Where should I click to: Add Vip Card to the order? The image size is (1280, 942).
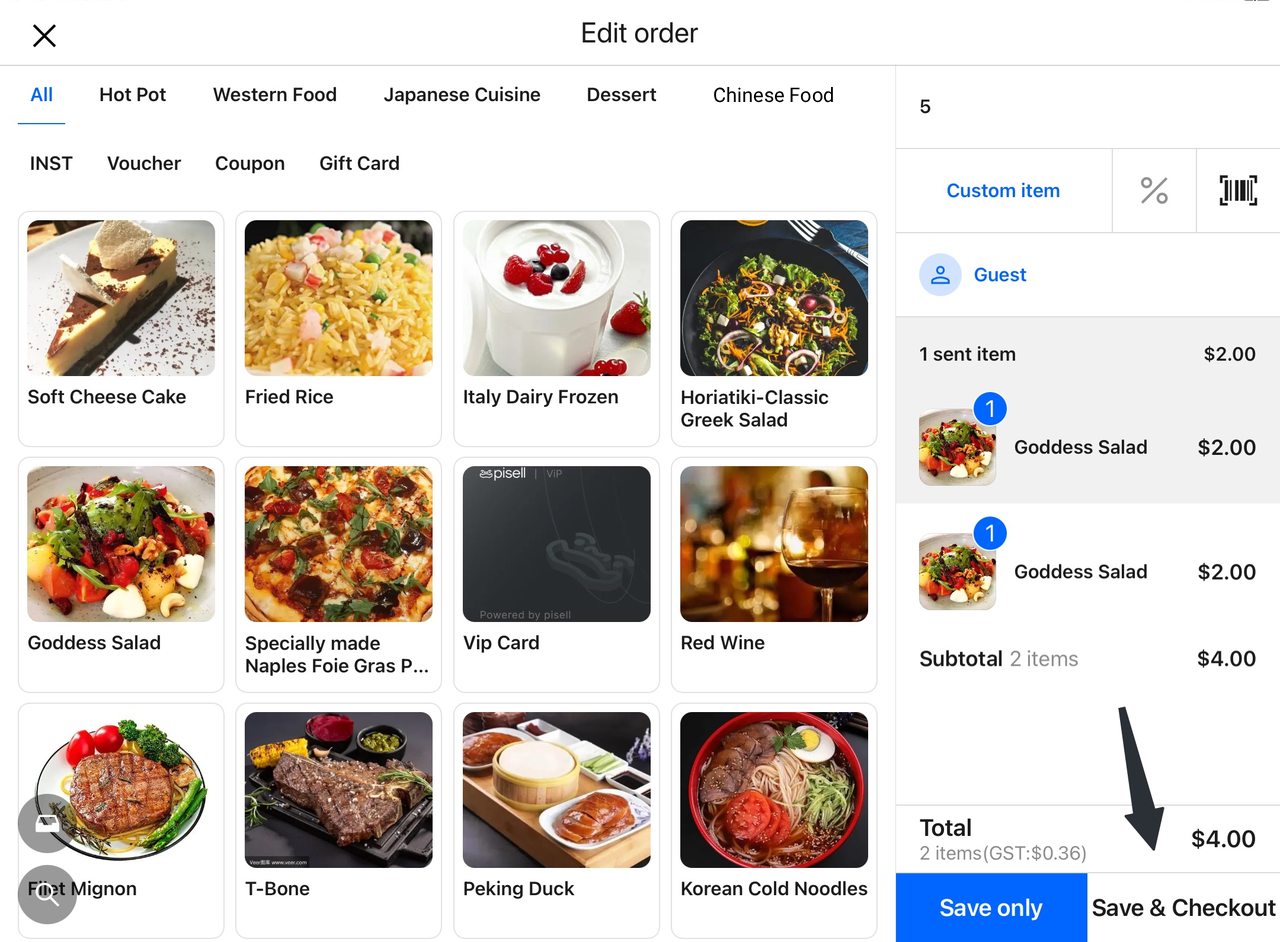pos(556,573)
